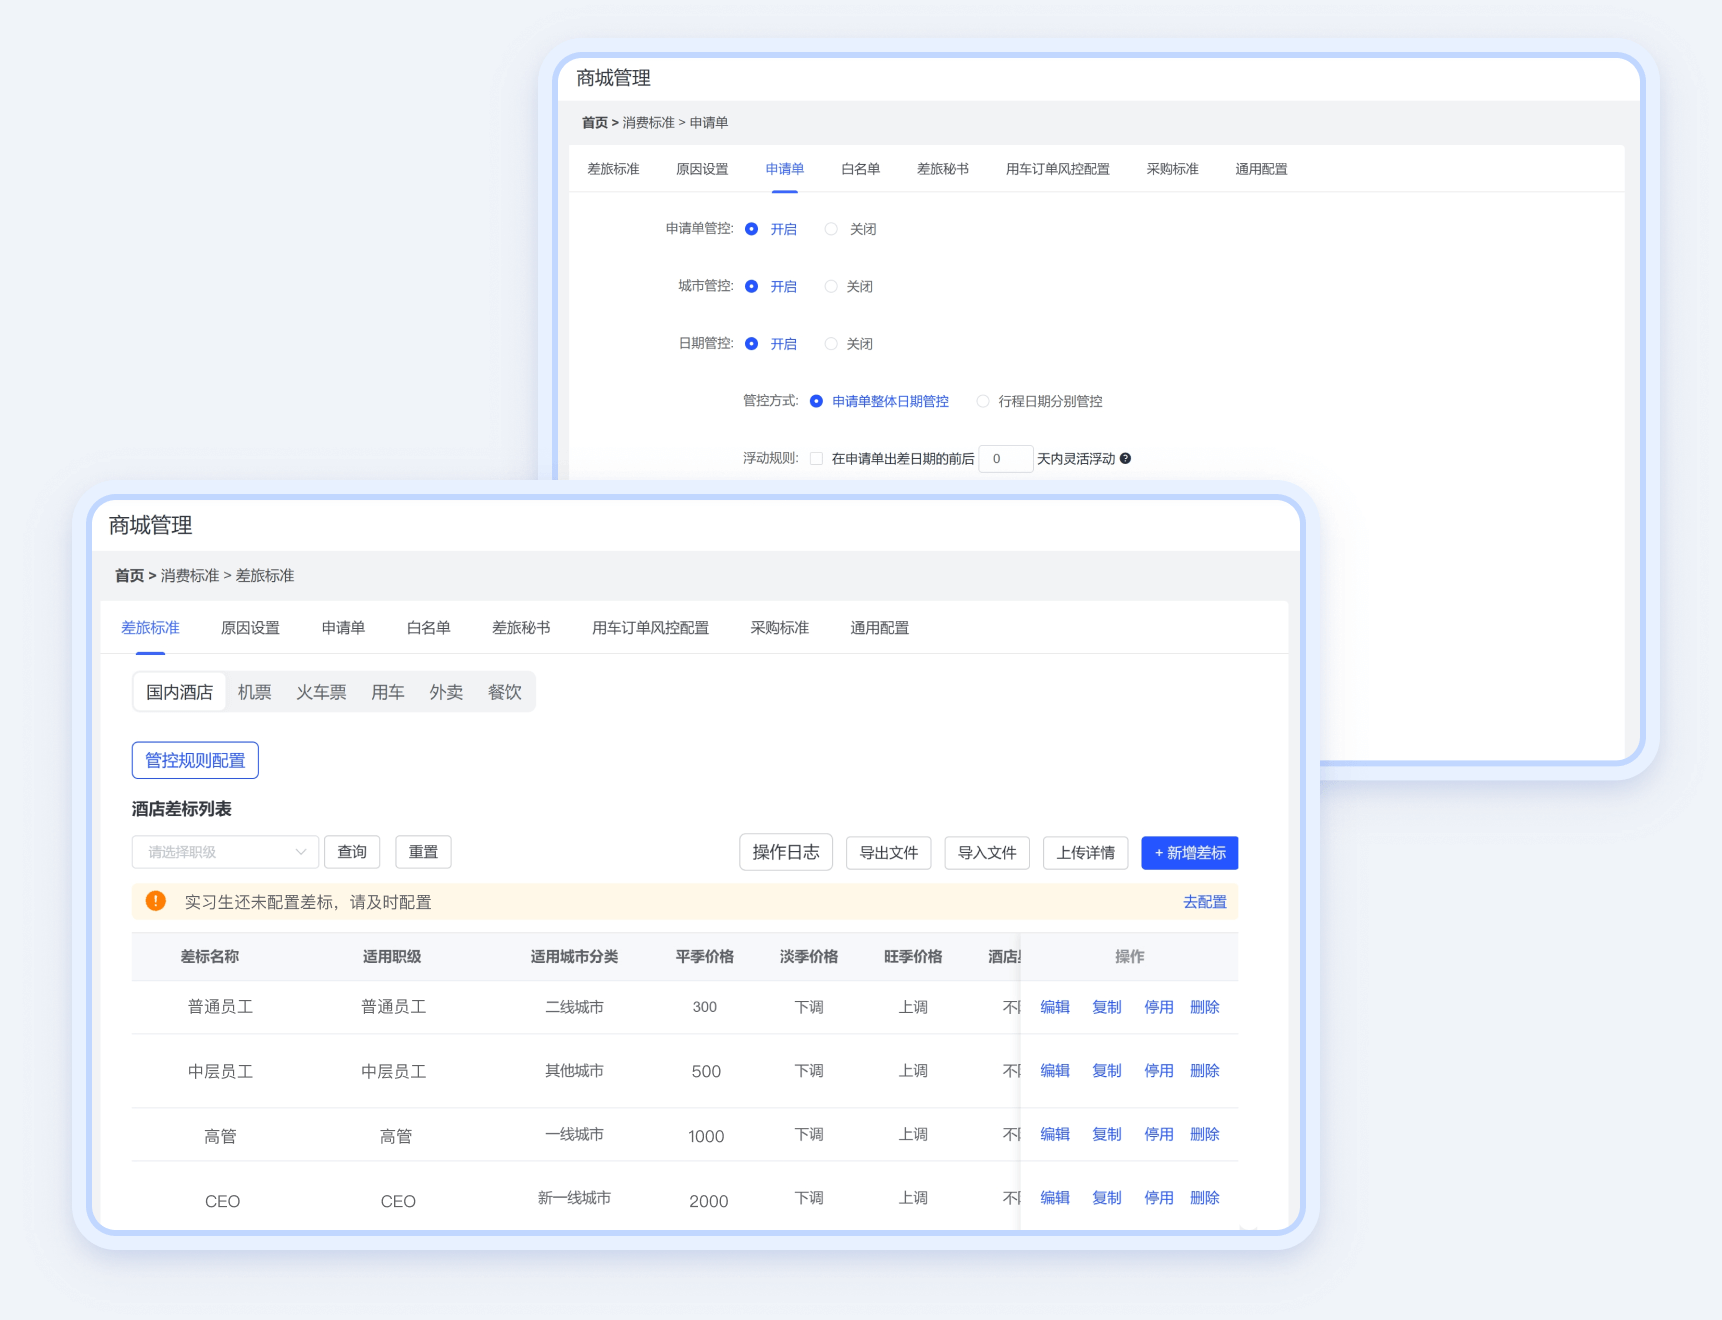Edit the 普通员工 standard row
Viewport: 1722px width, 1320px height.
pyautogui.click(x=1054, y=1007)
